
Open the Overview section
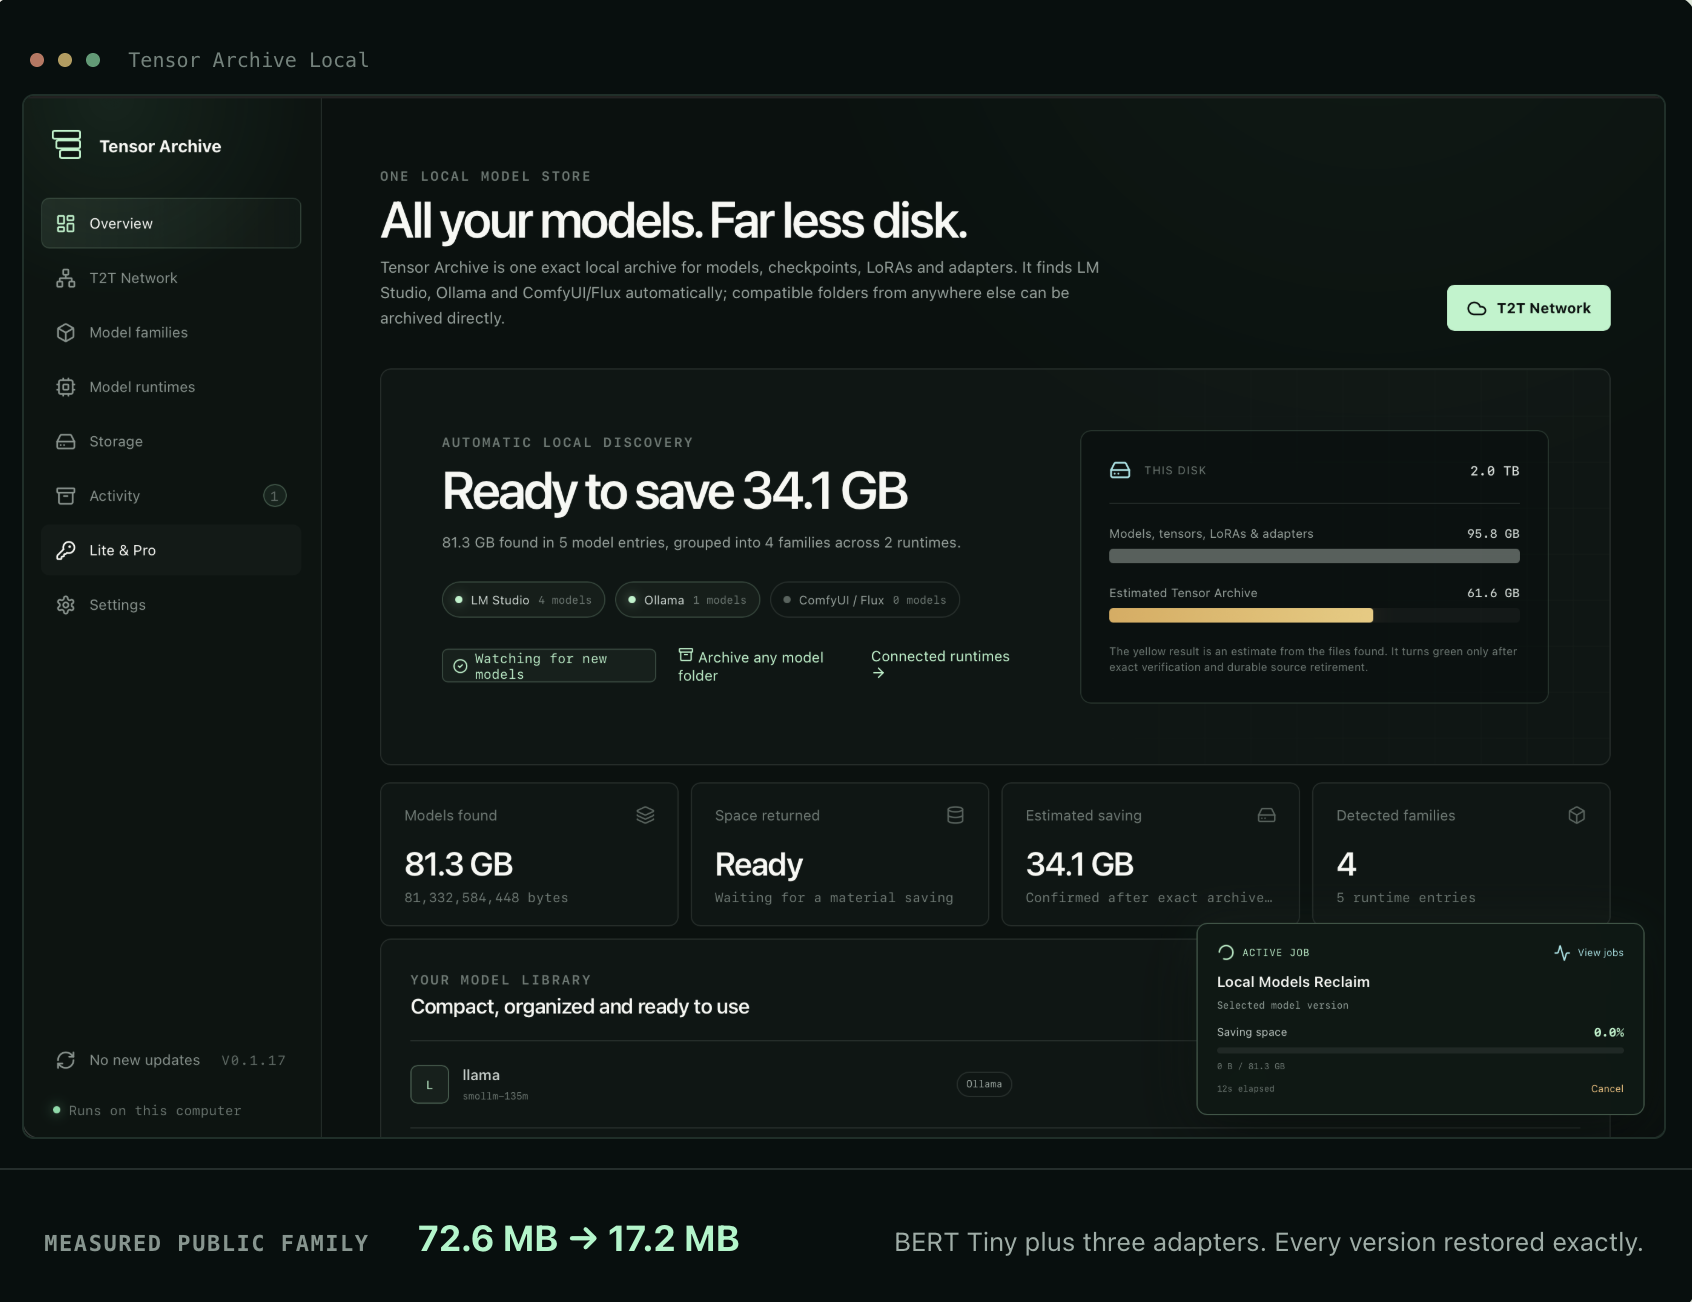[171, 223]
